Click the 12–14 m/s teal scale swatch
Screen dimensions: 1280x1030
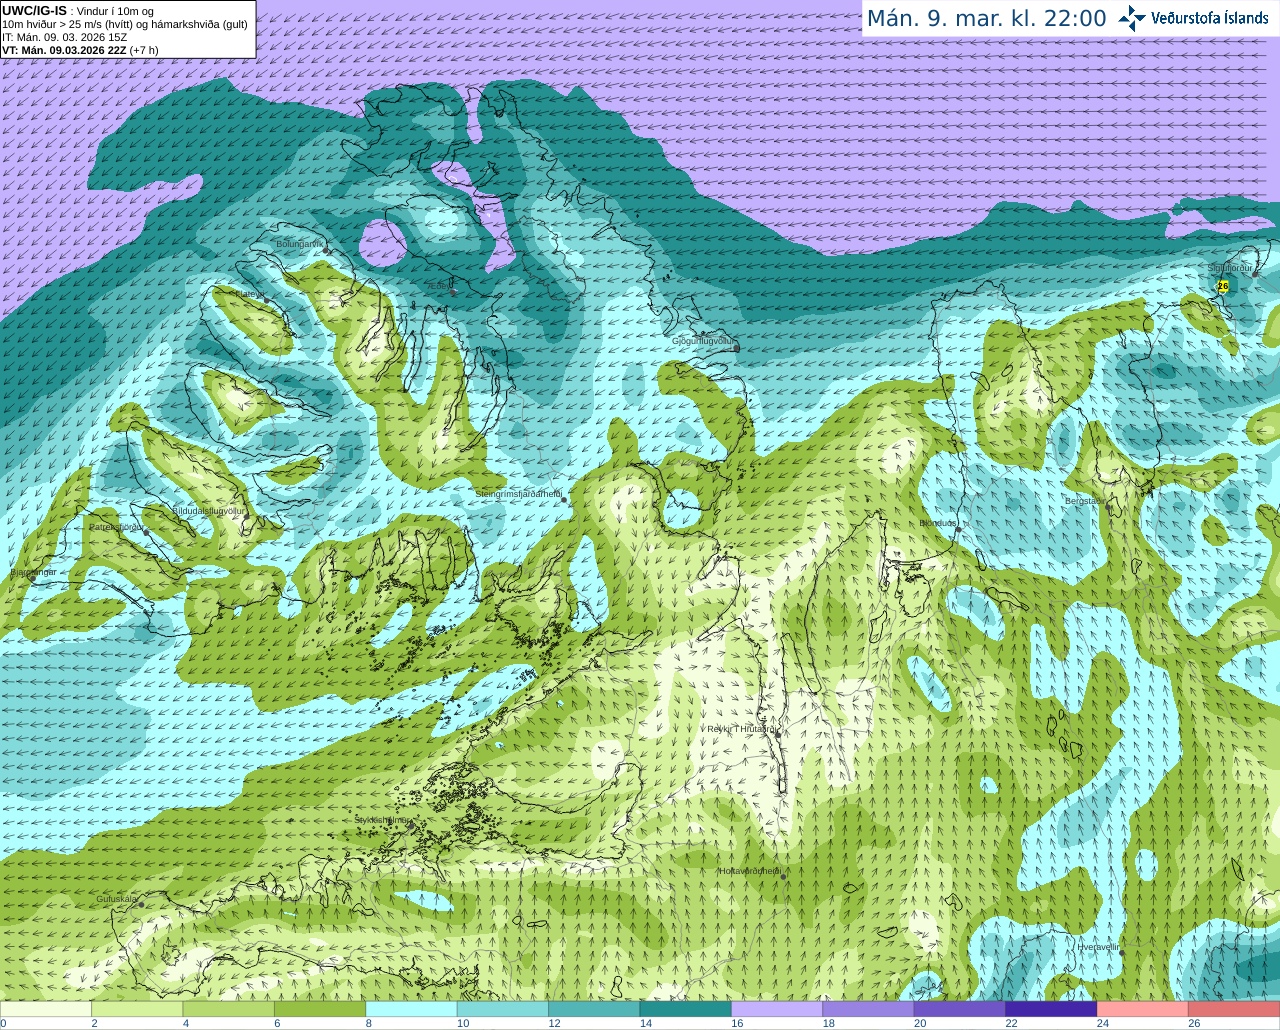coord(595,1009)
